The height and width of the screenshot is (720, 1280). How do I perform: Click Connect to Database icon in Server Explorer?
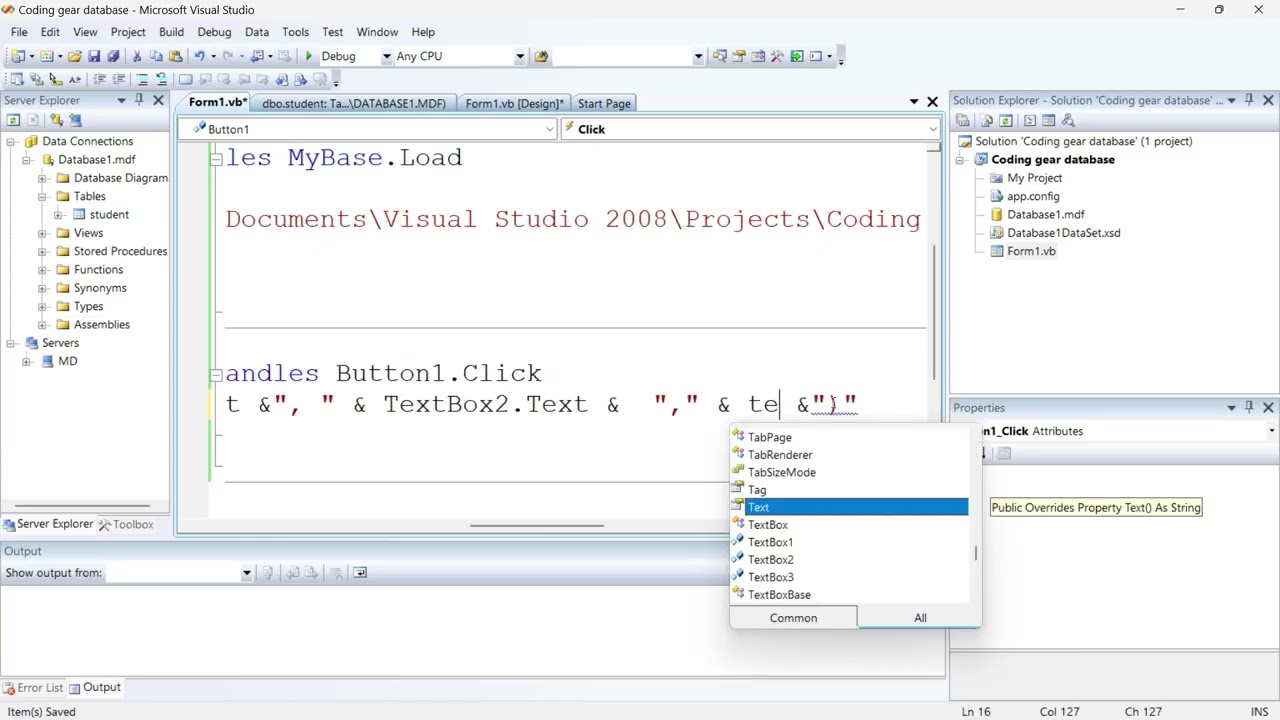(56, 120)
